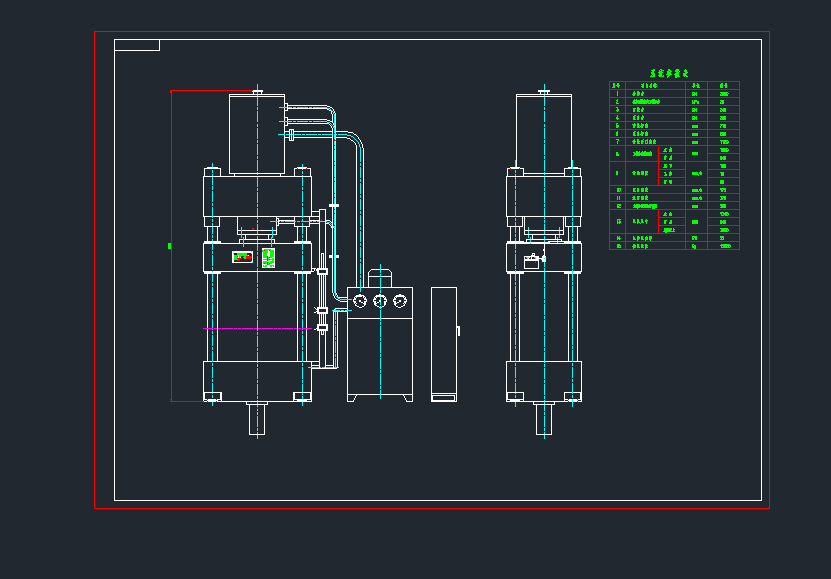Select the main cylinder of the front-view press
The width and height of the screenshot is (831, 579).
pyautogui.click(x=257, y=135)
